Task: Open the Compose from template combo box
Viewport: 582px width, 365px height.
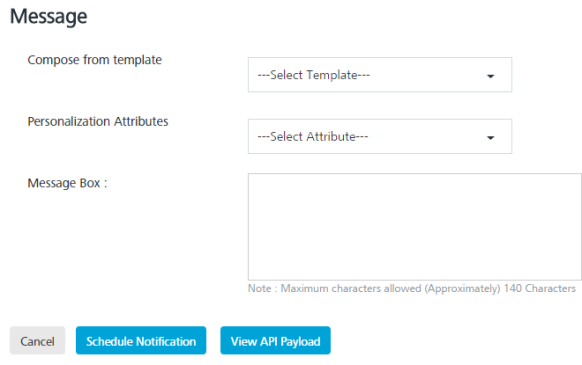Action: [x=380, y=75]
